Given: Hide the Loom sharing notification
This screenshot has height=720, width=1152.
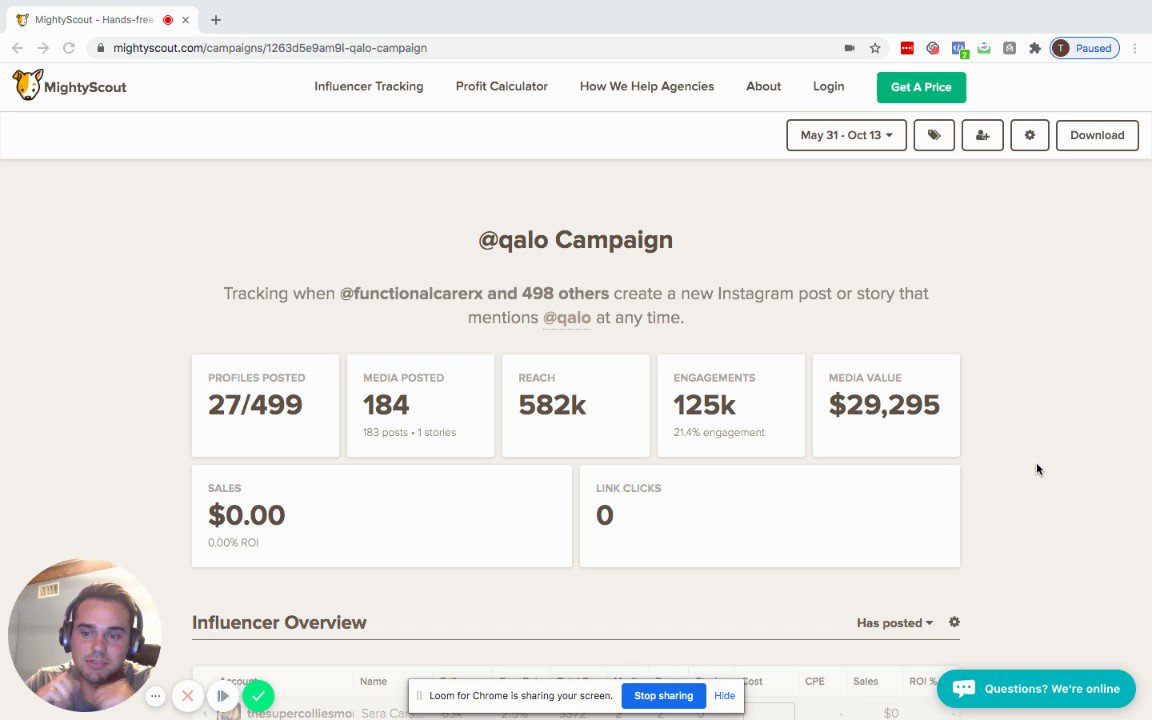Looking at the screenshot, I should coord(724,695).
